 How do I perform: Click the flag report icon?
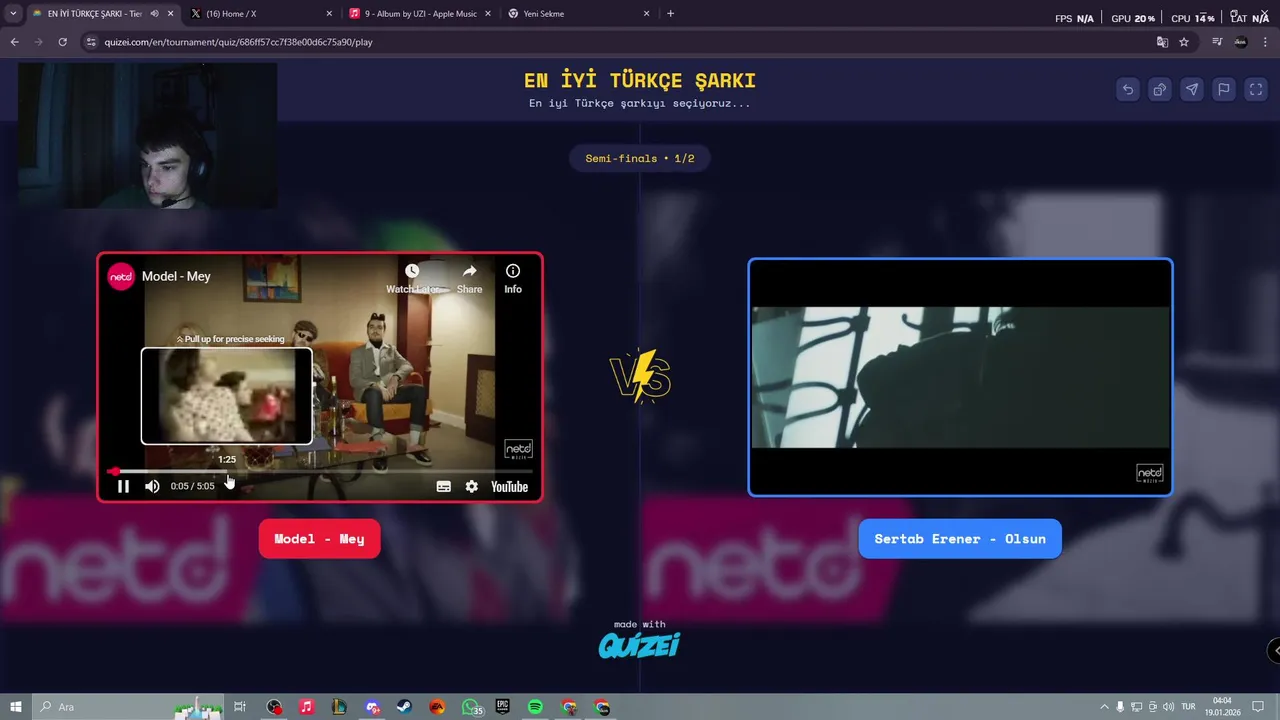pyautogui.click(x=1224, y=89)
